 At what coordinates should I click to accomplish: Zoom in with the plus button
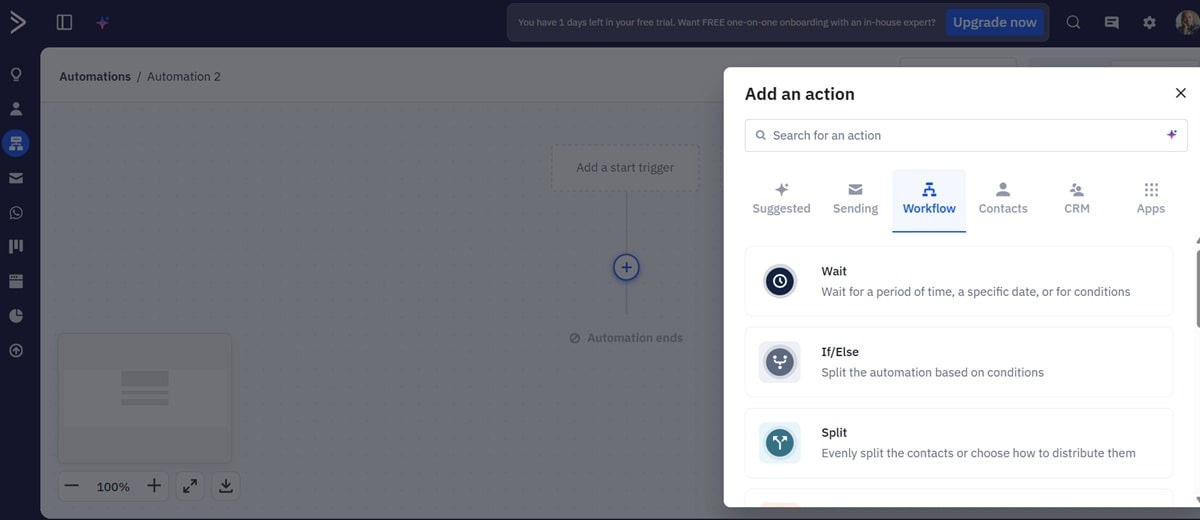(154, 486)
